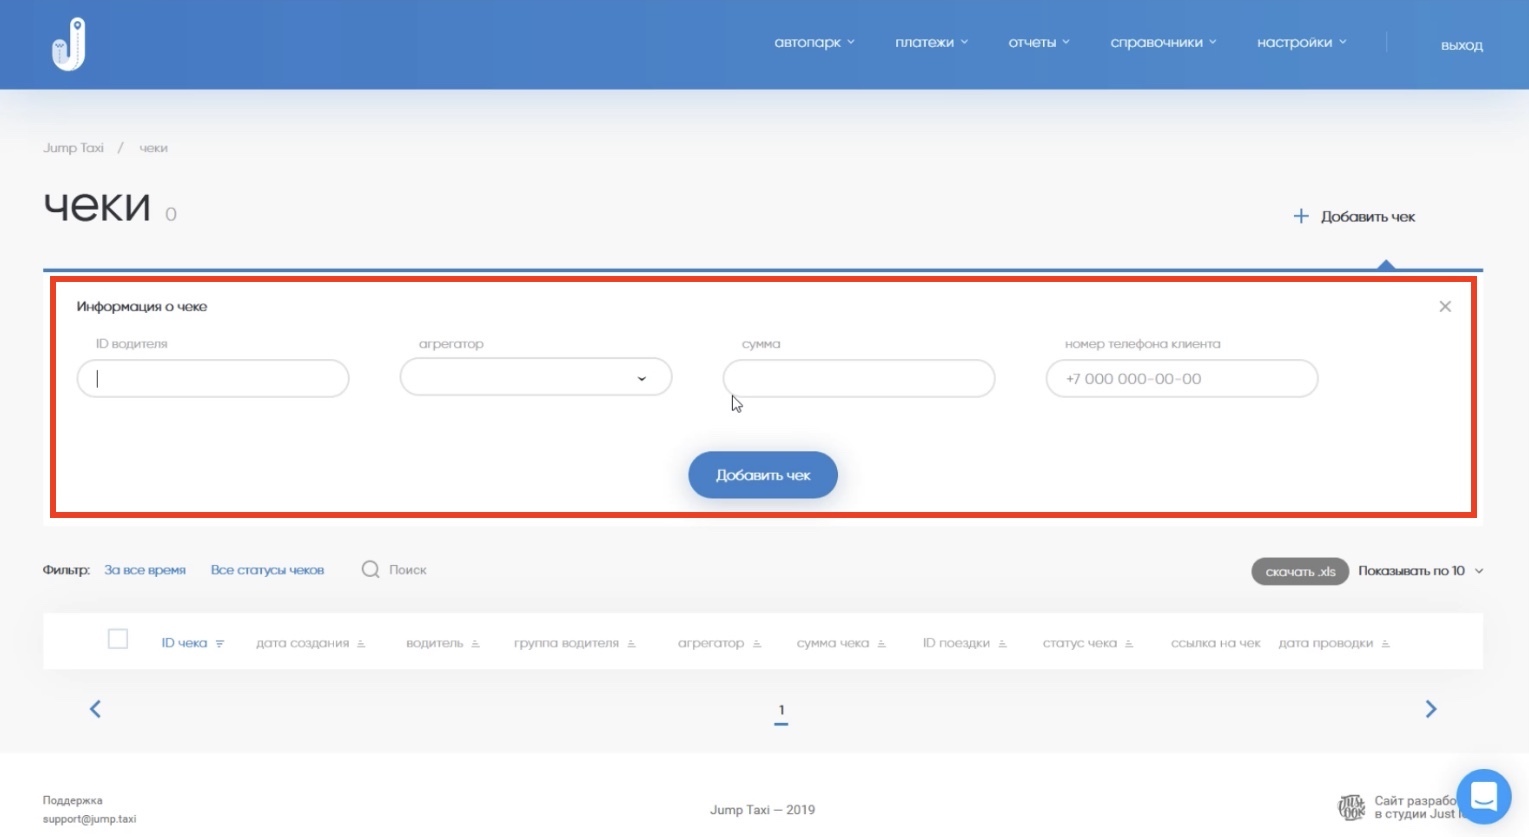Toggle the select-all checkbox in table header
1529x837 pixels.
click(x=118, y=639)
